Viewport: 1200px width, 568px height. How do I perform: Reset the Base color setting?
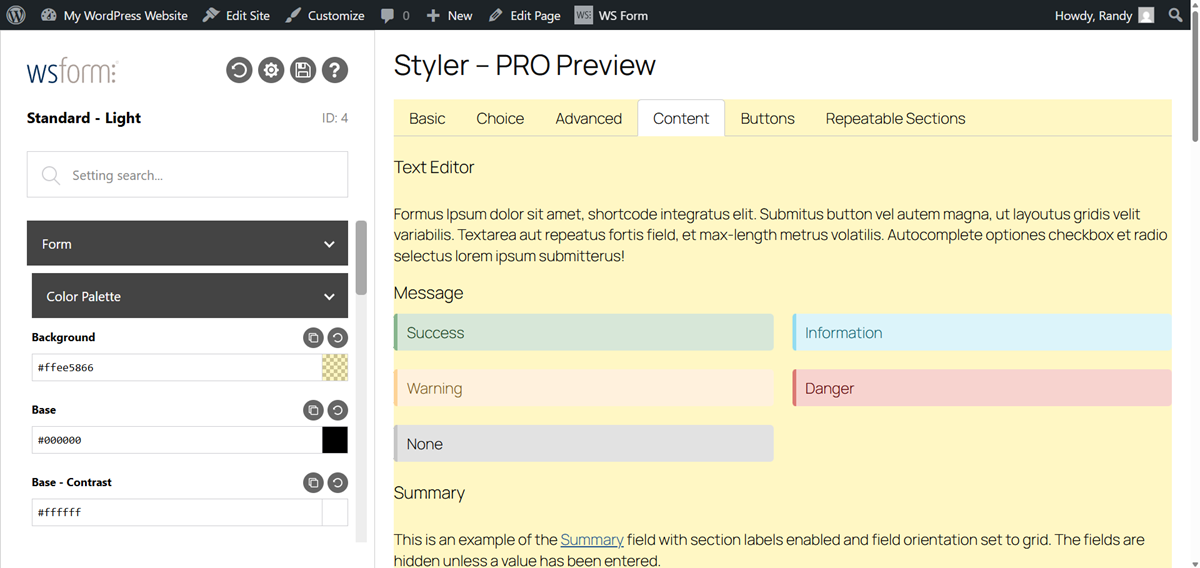[x=338, y=410]
